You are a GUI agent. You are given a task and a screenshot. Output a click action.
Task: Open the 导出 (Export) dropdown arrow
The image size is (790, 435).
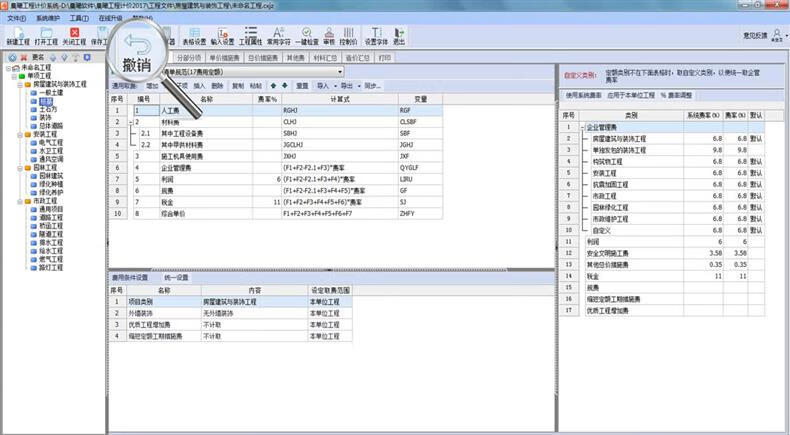(358, 86)
